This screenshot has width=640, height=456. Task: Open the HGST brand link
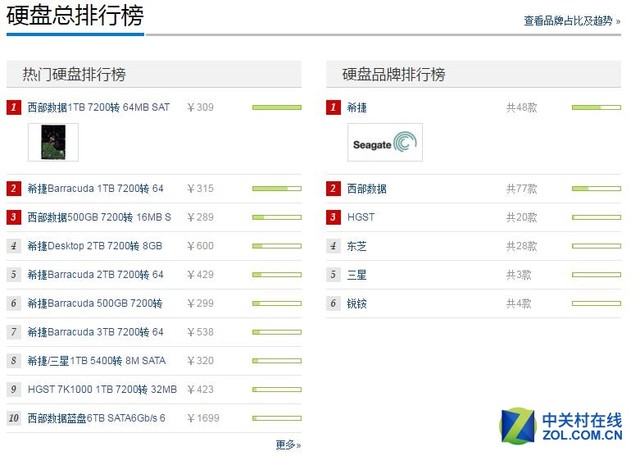click(x=361, y=217)
